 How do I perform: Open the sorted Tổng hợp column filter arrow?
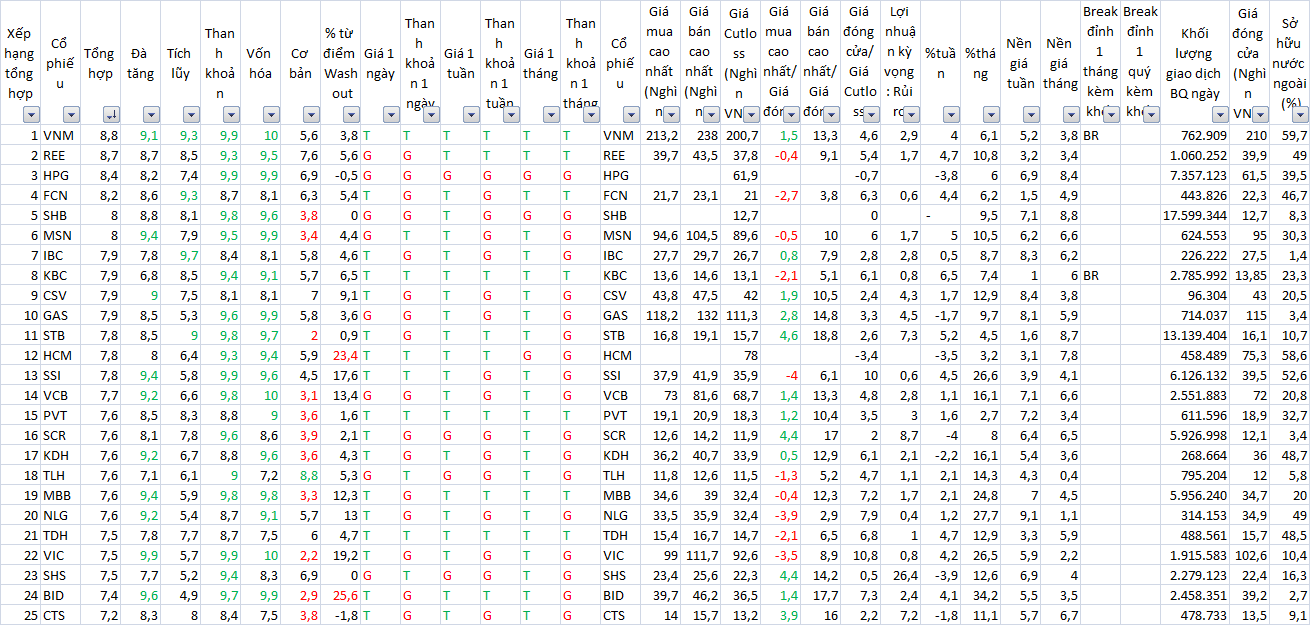111,115
